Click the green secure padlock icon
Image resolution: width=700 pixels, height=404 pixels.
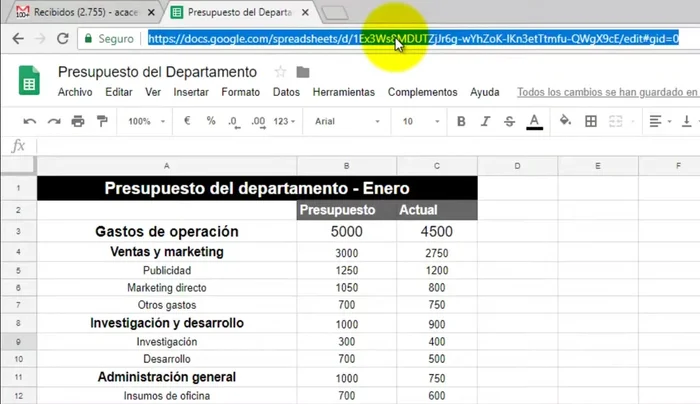88,38
